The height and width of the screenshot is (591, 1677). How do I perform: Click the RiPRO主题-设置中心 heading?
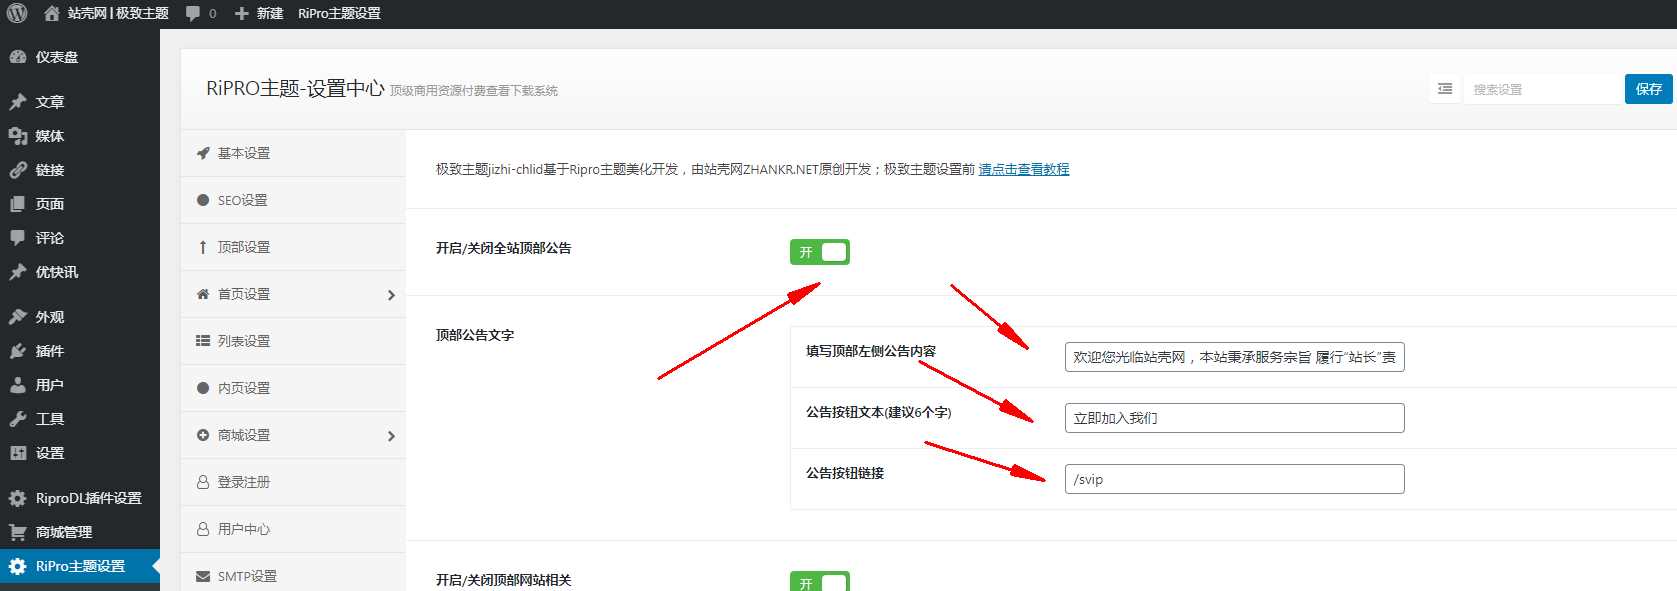295,88
